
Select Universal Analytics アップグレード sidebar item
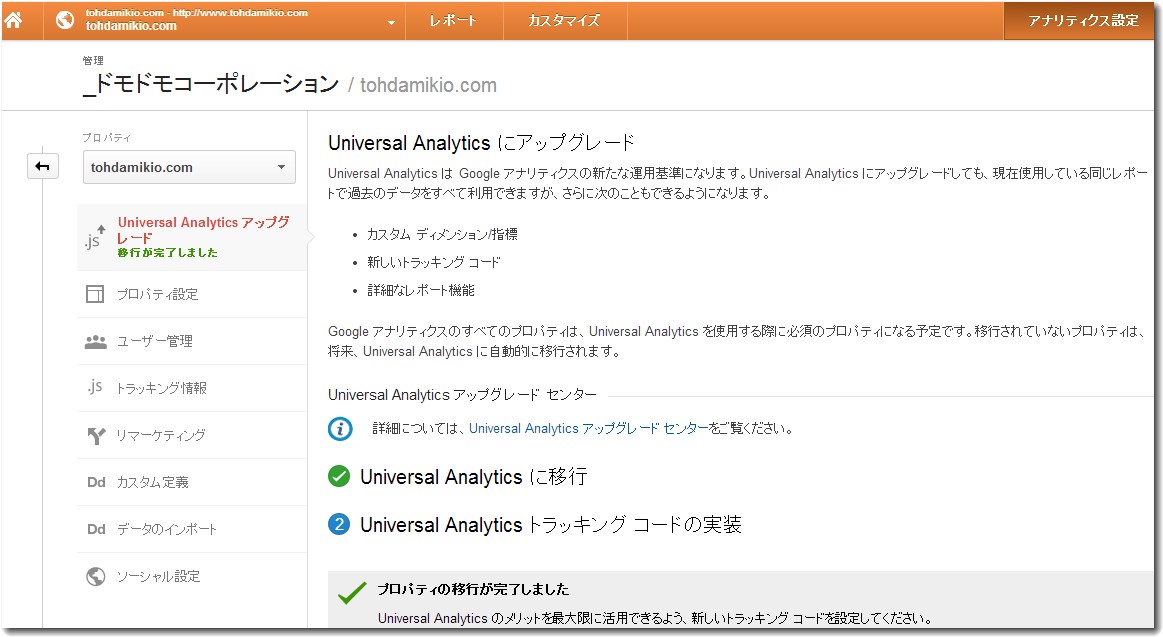click(203, 231)
